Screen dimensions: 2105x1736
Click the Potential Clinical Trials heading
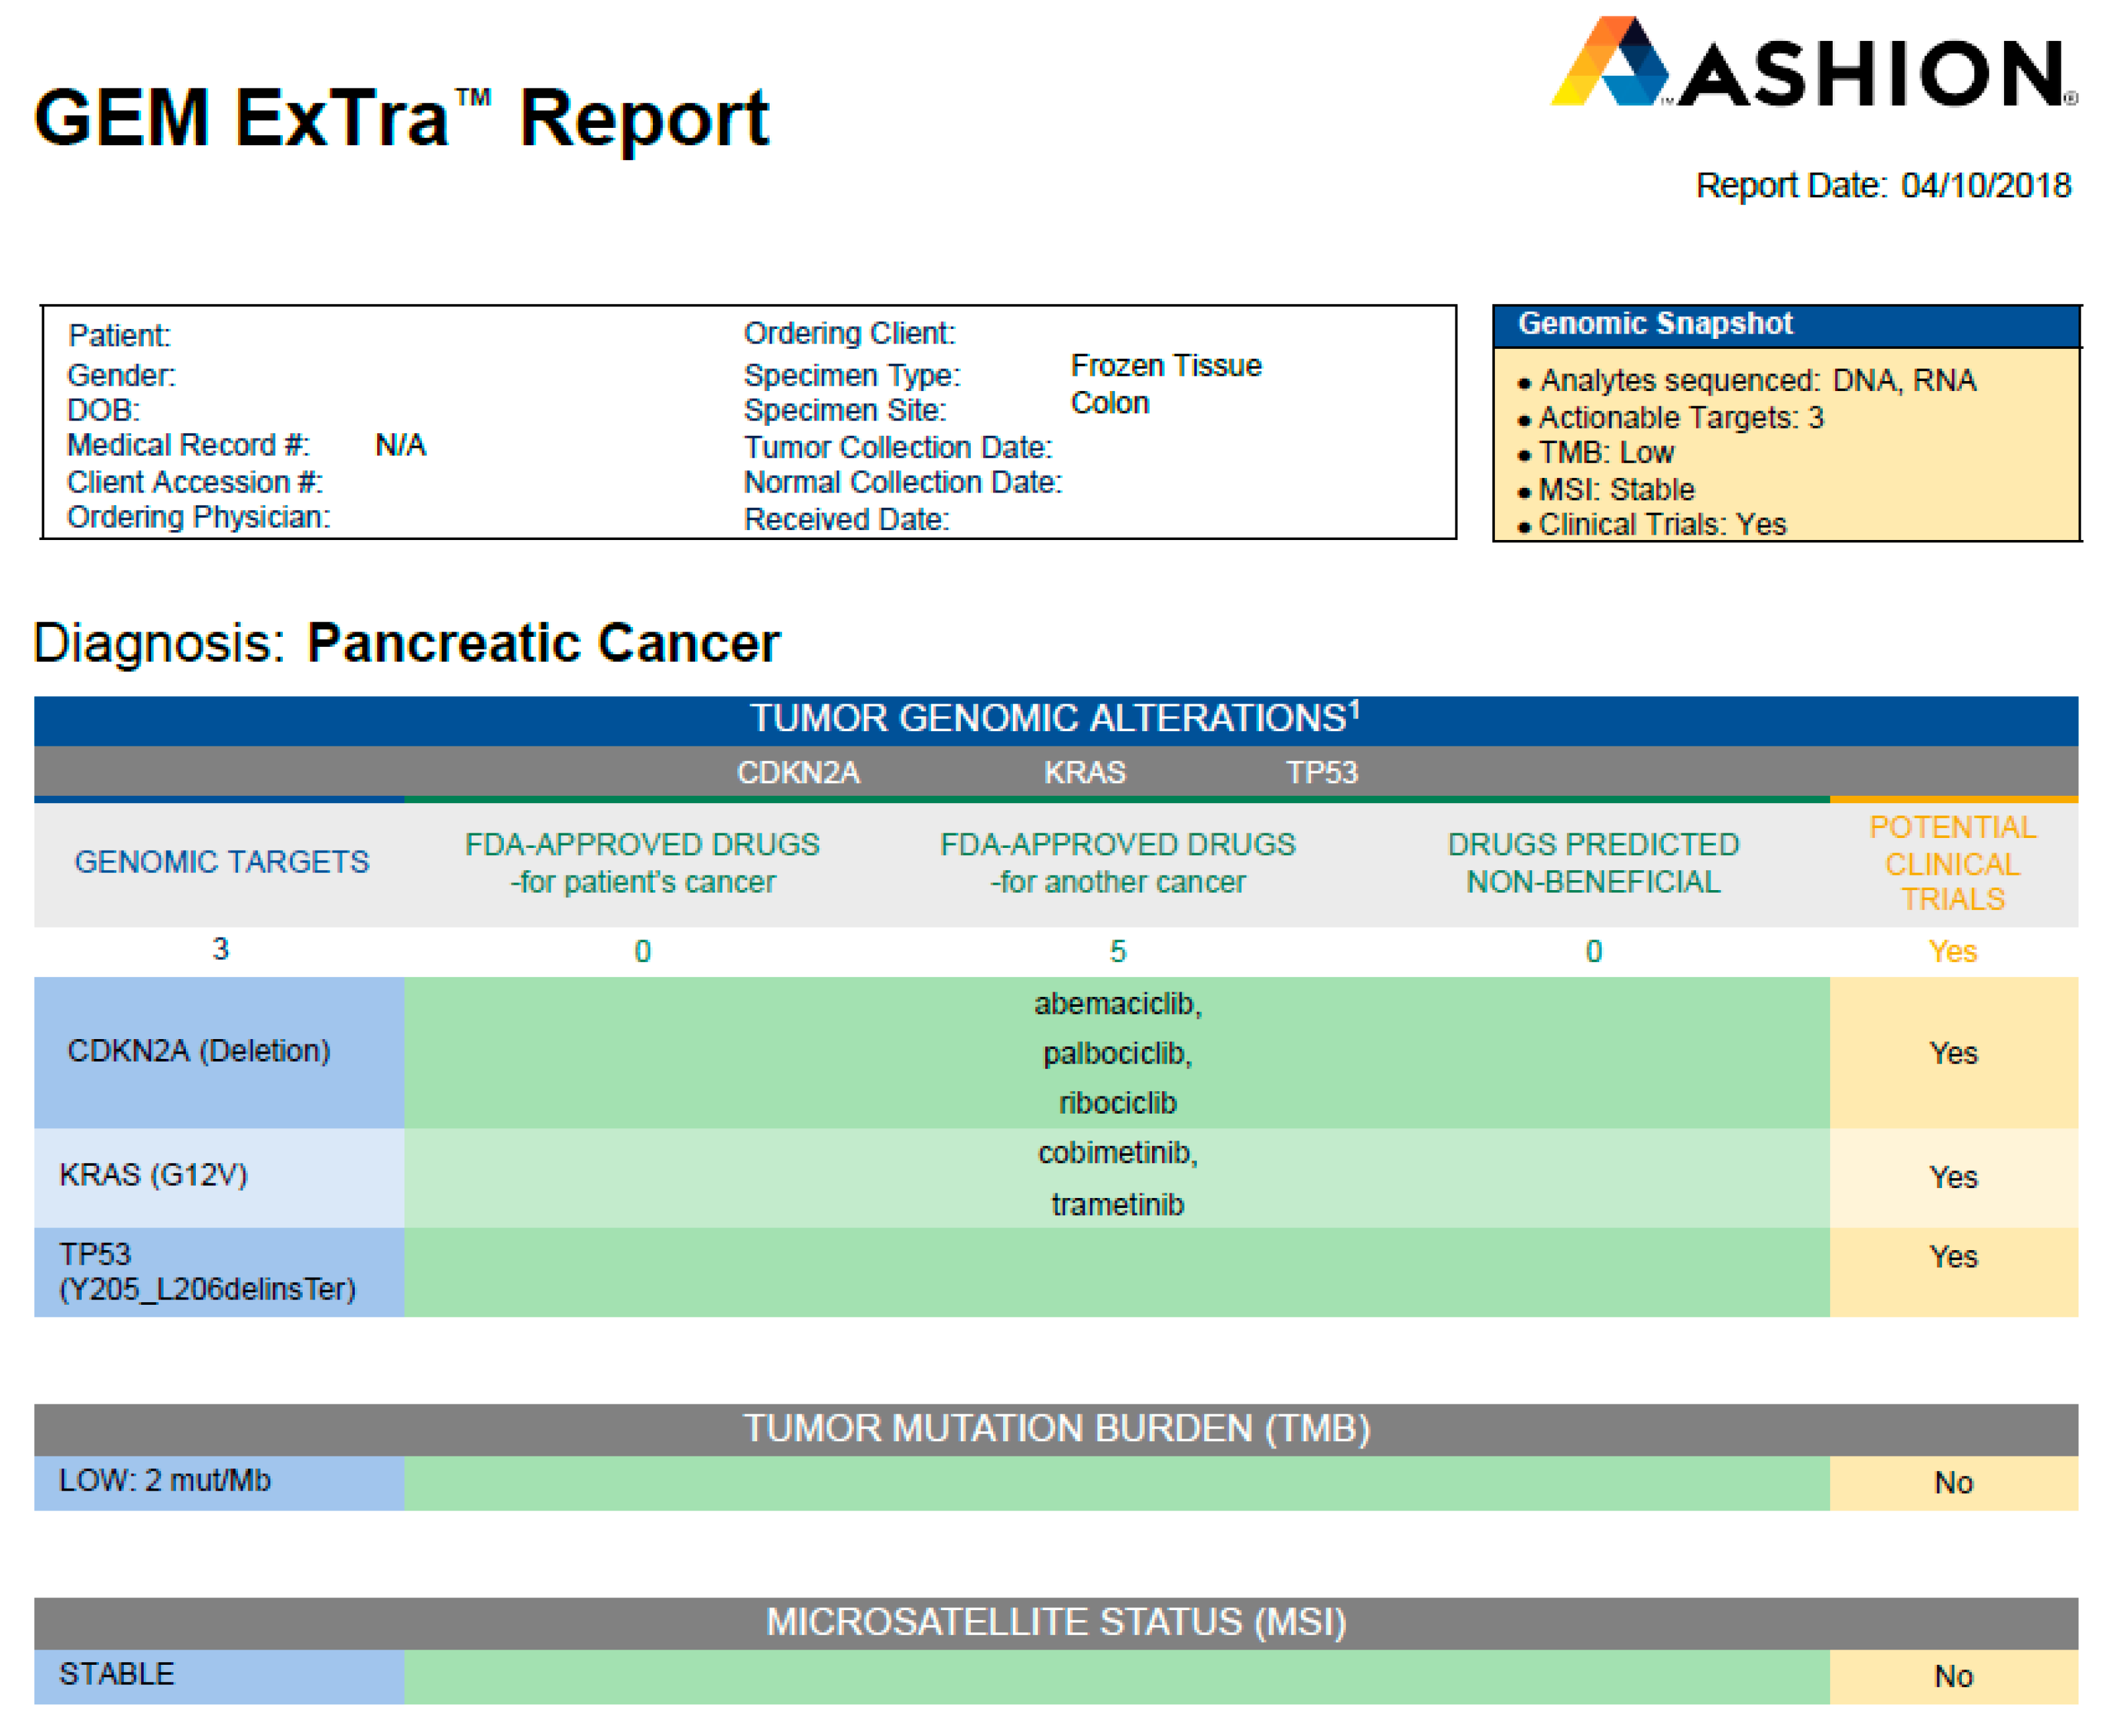point(1951,862)
